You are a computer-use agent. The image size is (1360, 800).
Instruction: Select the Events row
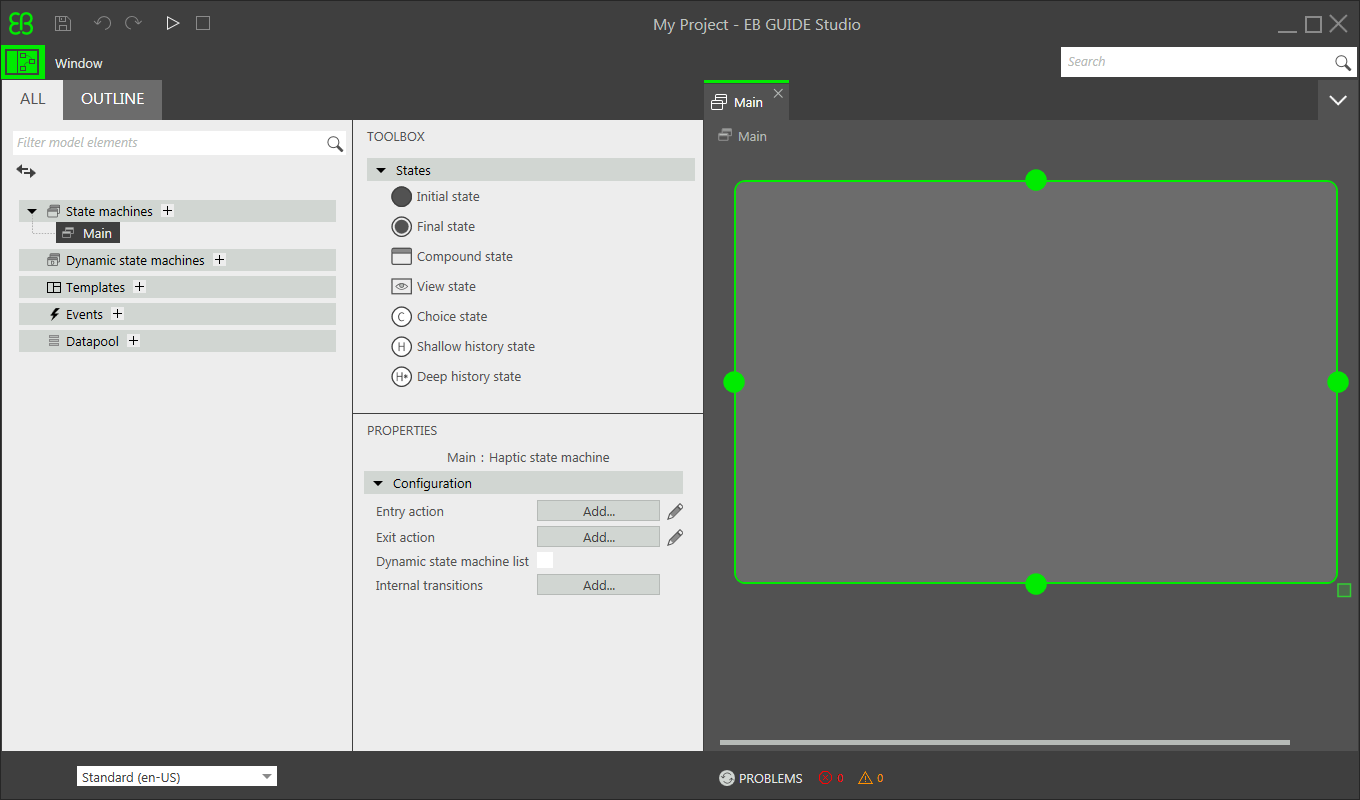(177, 314)
